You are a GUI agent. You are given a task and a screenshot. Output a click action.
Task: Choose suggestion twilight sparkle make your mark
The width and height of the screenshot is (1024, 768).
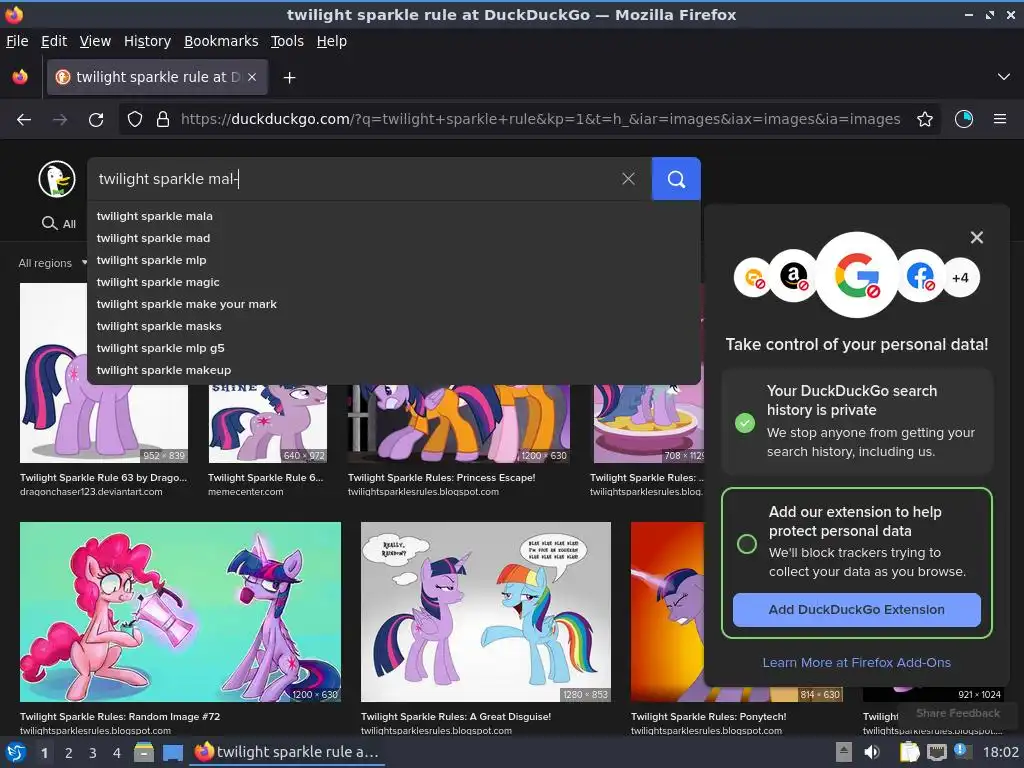(x=394, y=304)
